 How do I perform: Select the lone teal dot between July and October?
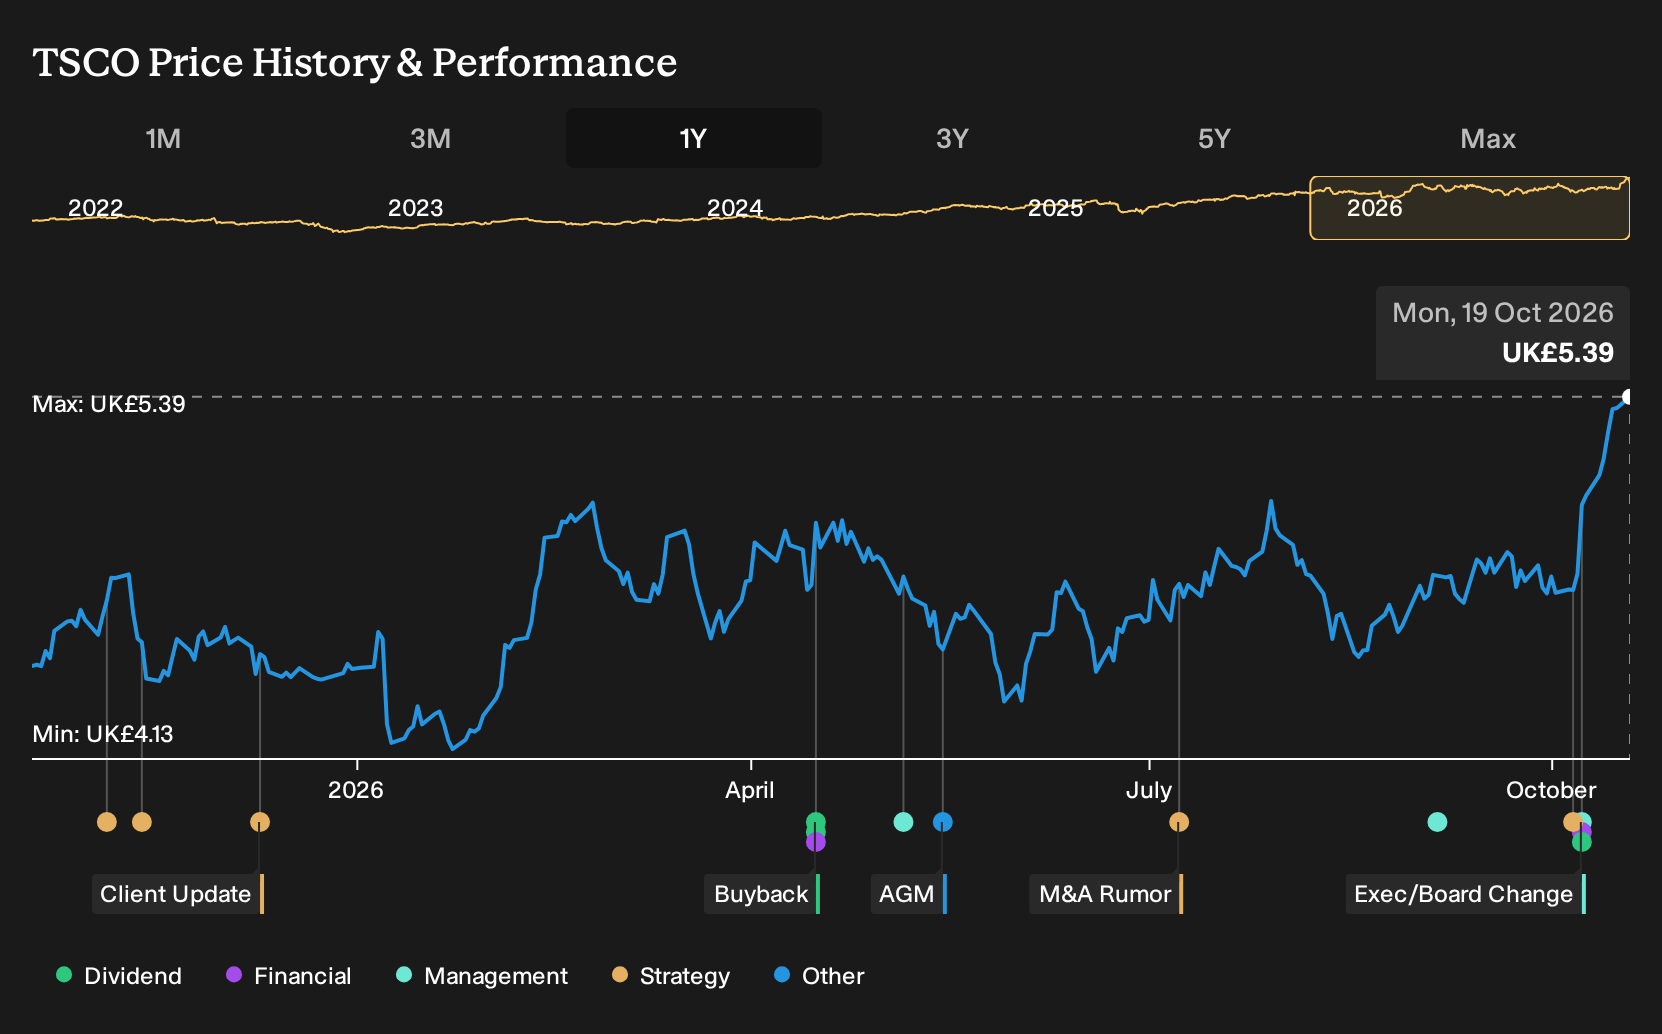click(x=1437, y=822)
